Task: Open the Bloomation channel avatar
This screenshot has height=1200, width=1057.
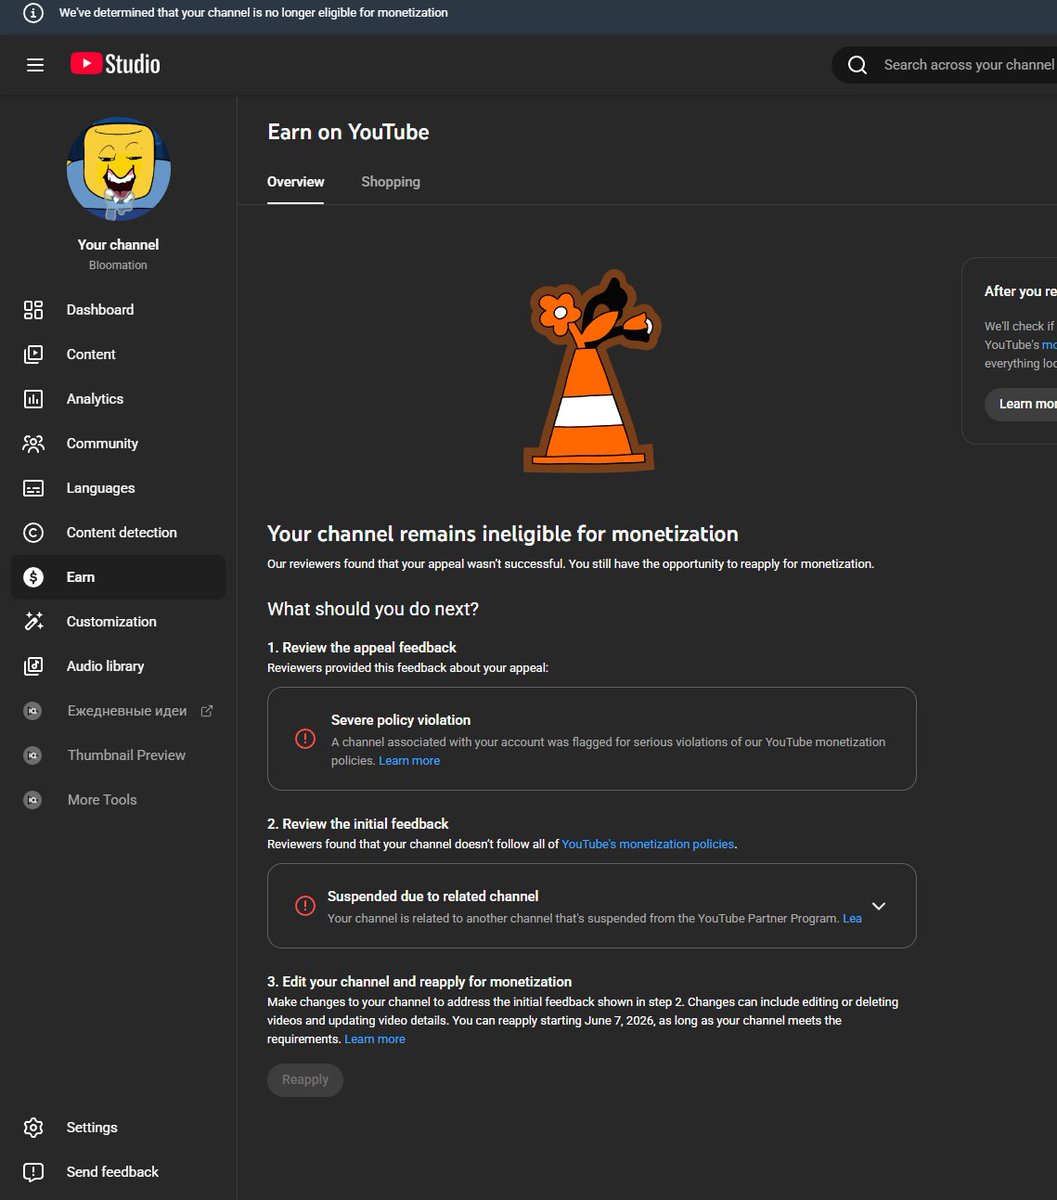Action: [118, 169]
